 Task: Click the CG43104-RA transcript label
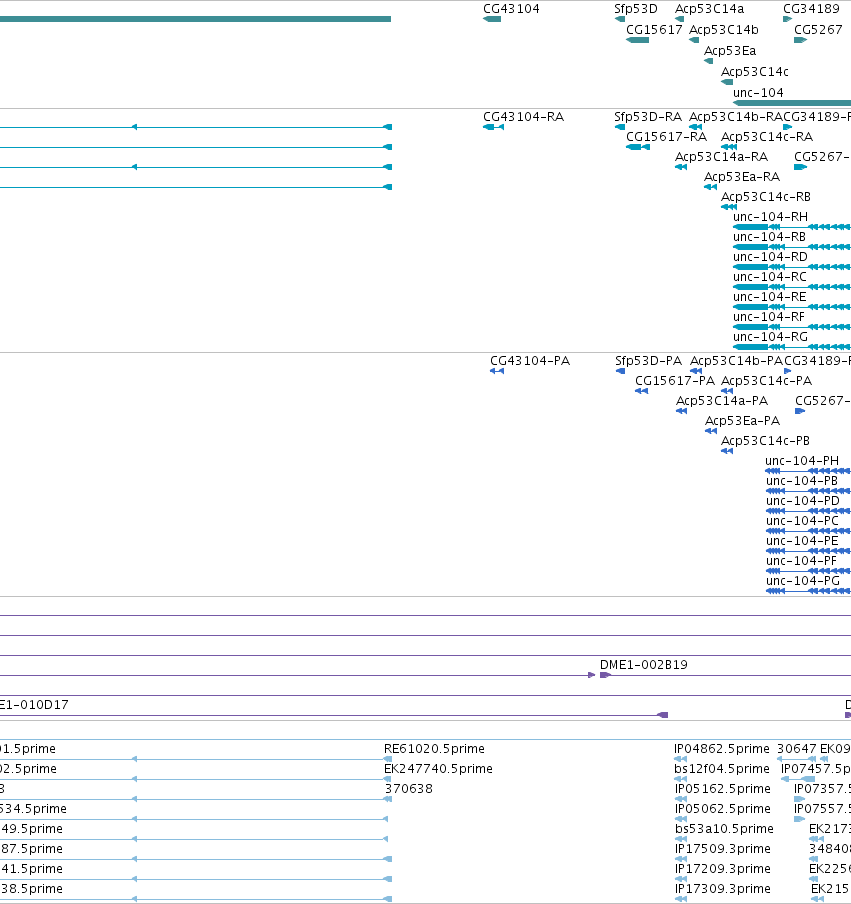[x=523, y=116]
